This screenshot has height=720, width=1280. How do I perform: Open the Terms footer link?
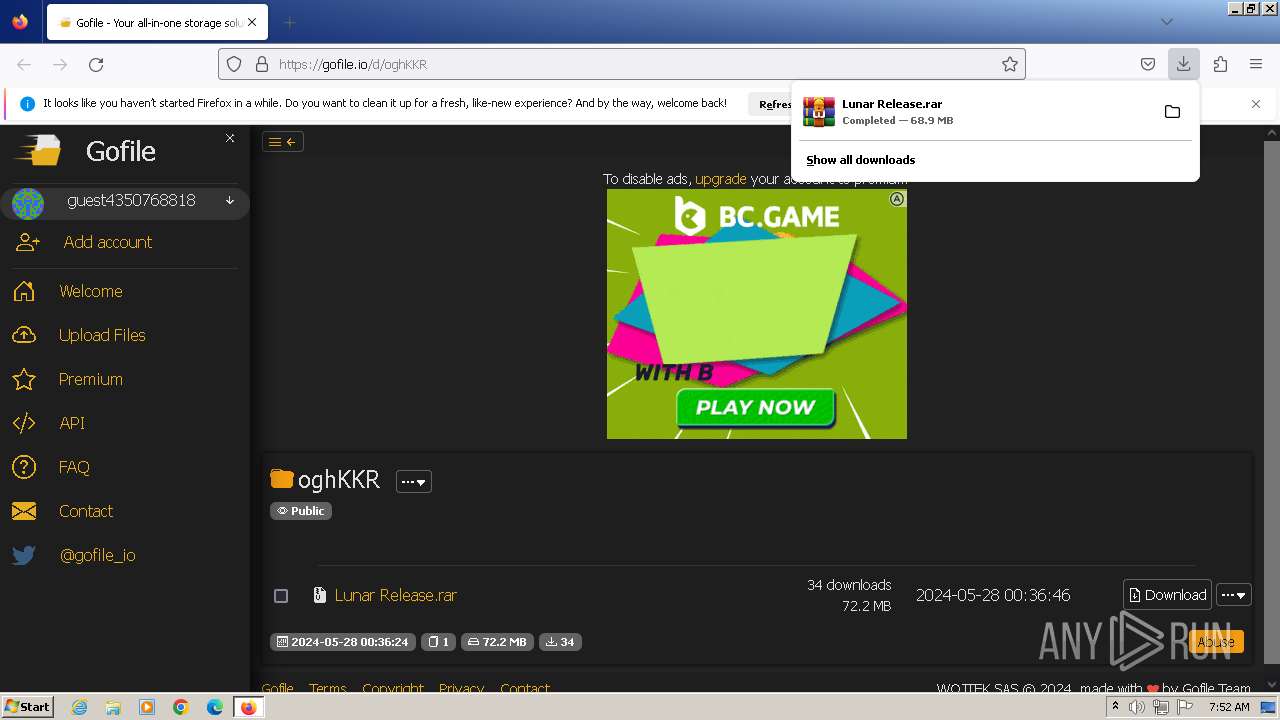click(327, 688)
